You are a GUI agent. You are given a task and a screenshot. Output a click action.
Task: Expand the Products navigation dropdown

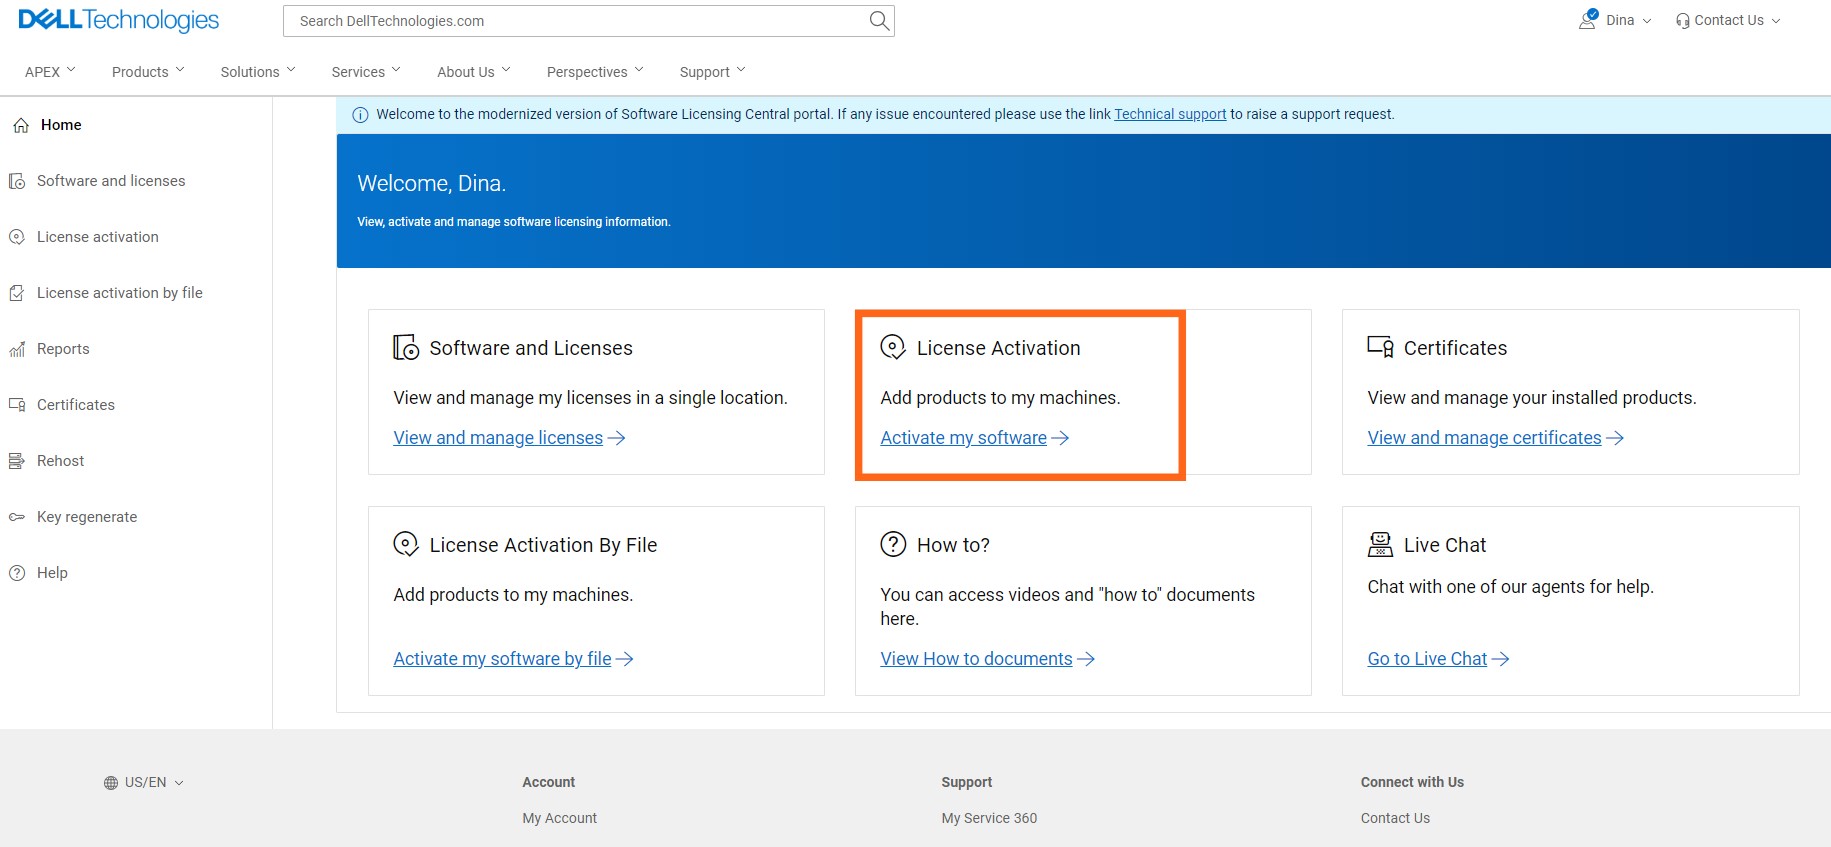click(x=148, y=72)
